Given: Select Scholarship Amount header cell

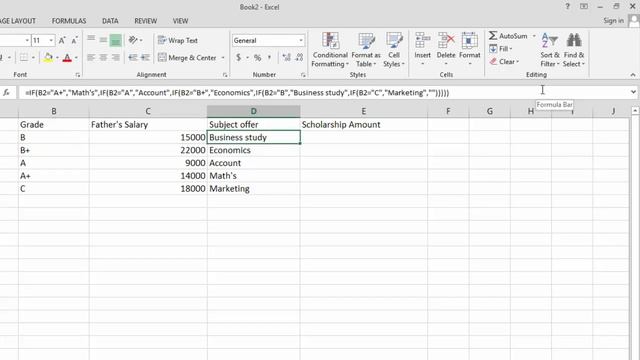Looking at the screenshot, I should (363, 124).
